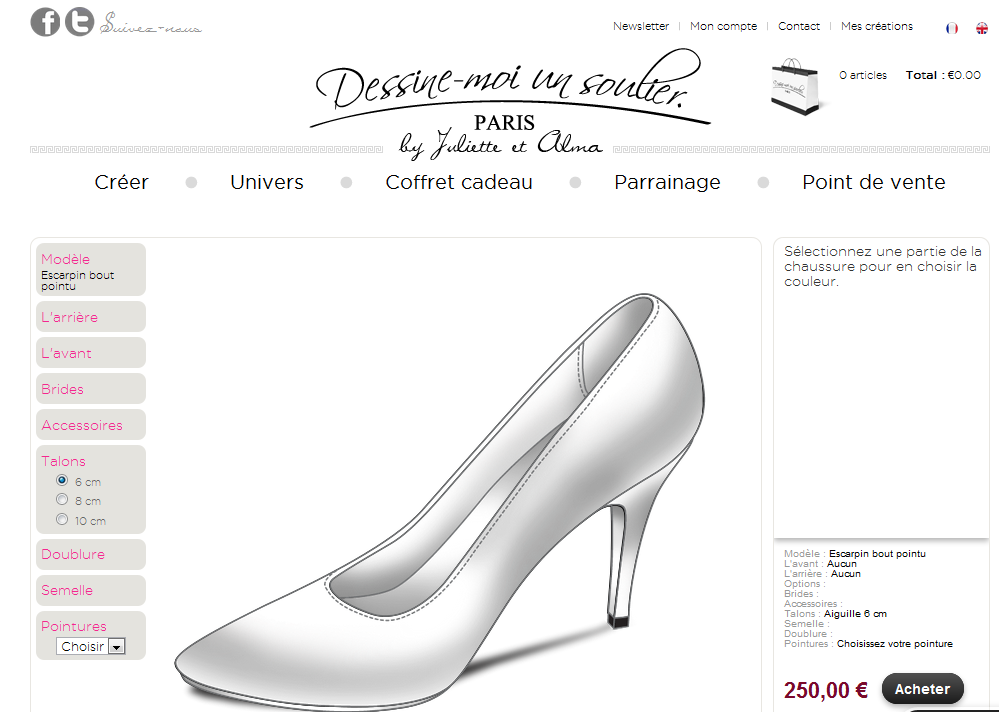Open the Mon compte link
The width and height of the screenshot is (999, 712).
click(723, 27)
